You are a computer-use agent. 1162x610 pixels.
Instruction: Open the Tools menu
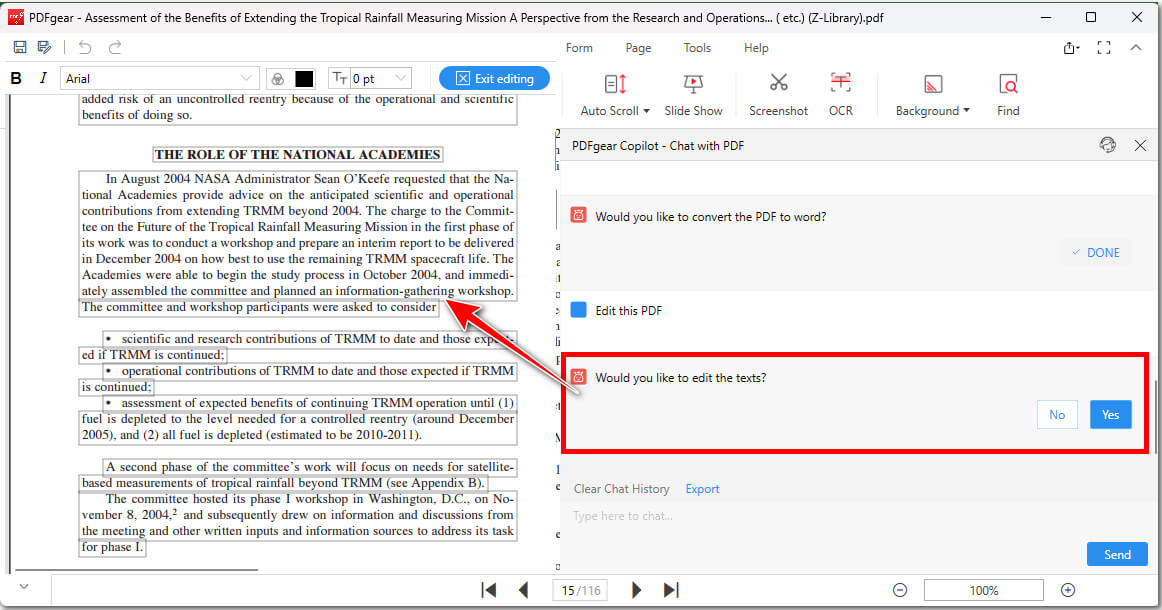pos(697,47)
